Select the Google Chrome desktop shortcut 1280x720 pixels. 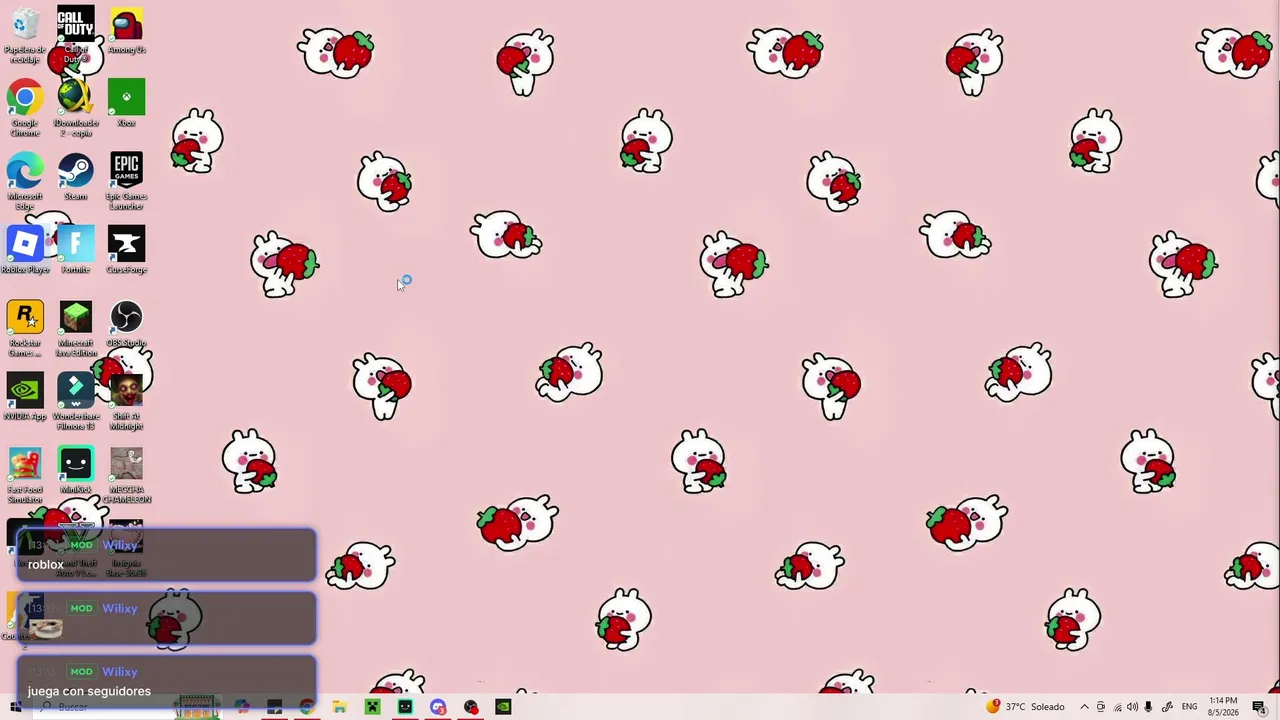point(25,109)
